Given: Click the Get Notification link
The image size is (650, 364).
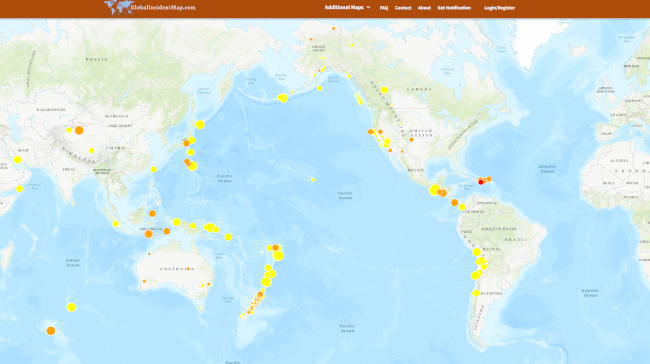Looking at the screenshot, I should [454, 8].
